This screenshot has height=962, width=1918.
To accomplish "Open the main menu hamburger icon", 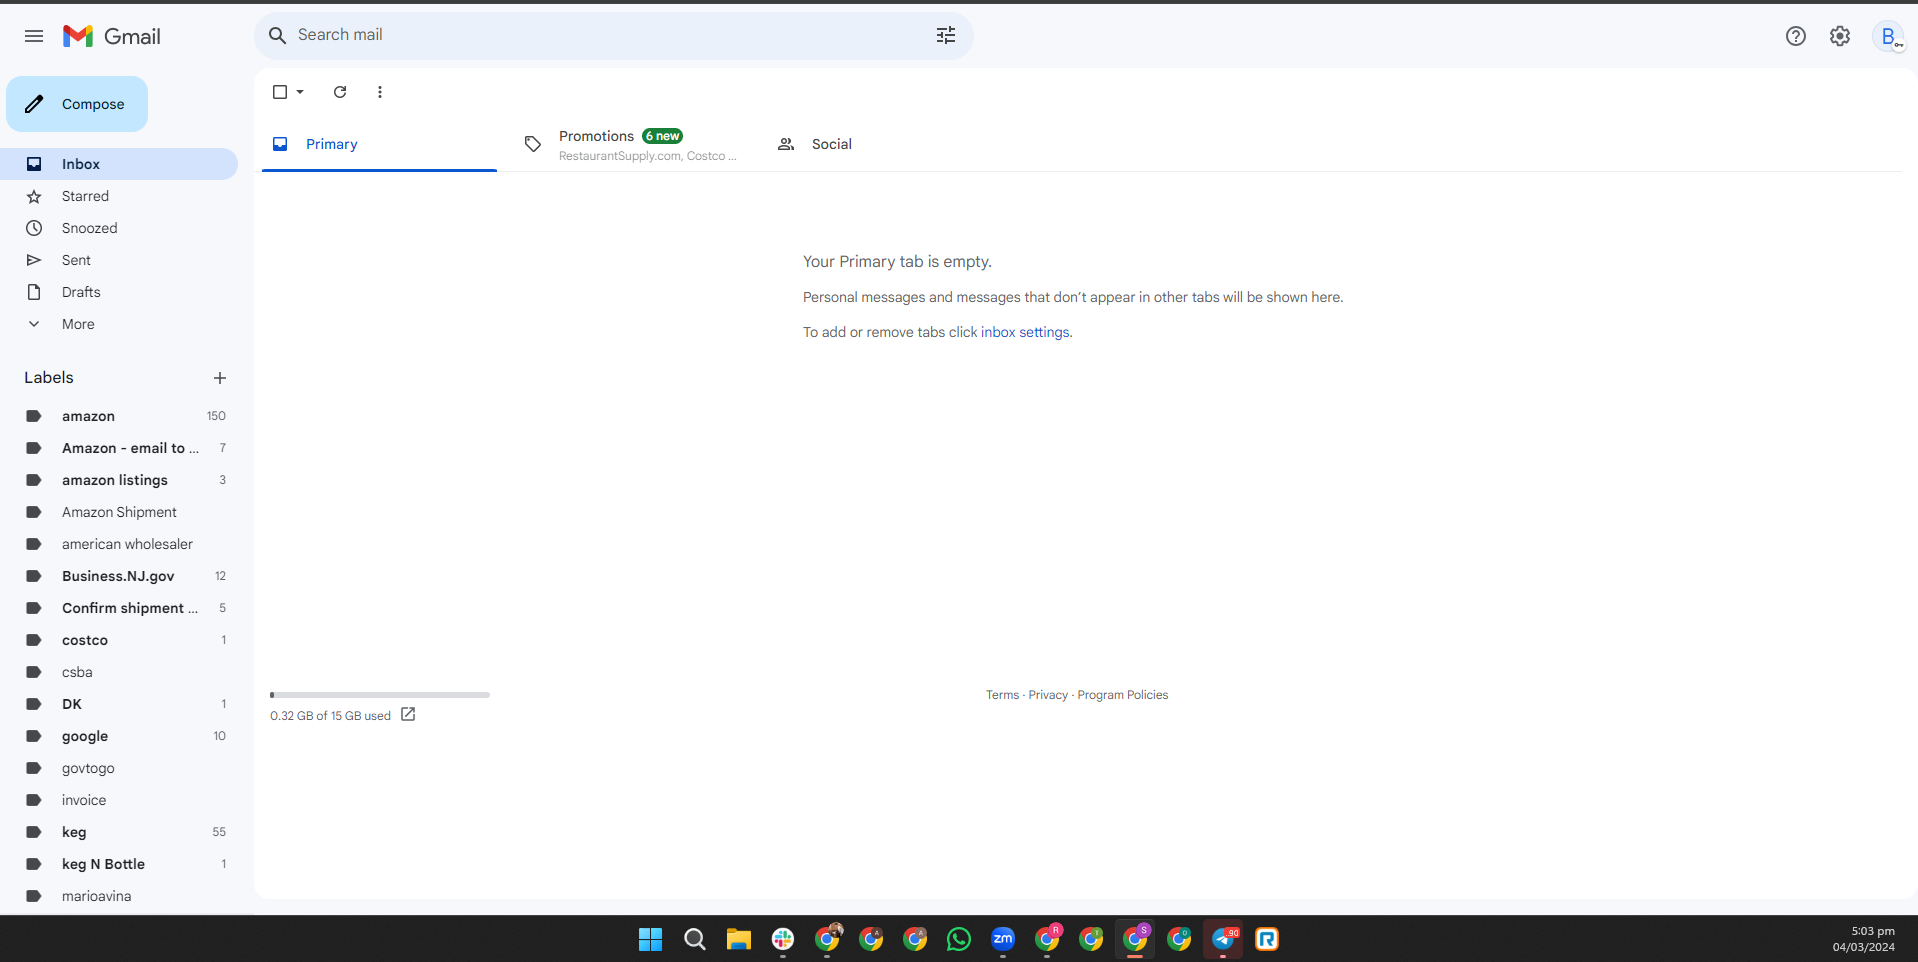I will point(34,36).
